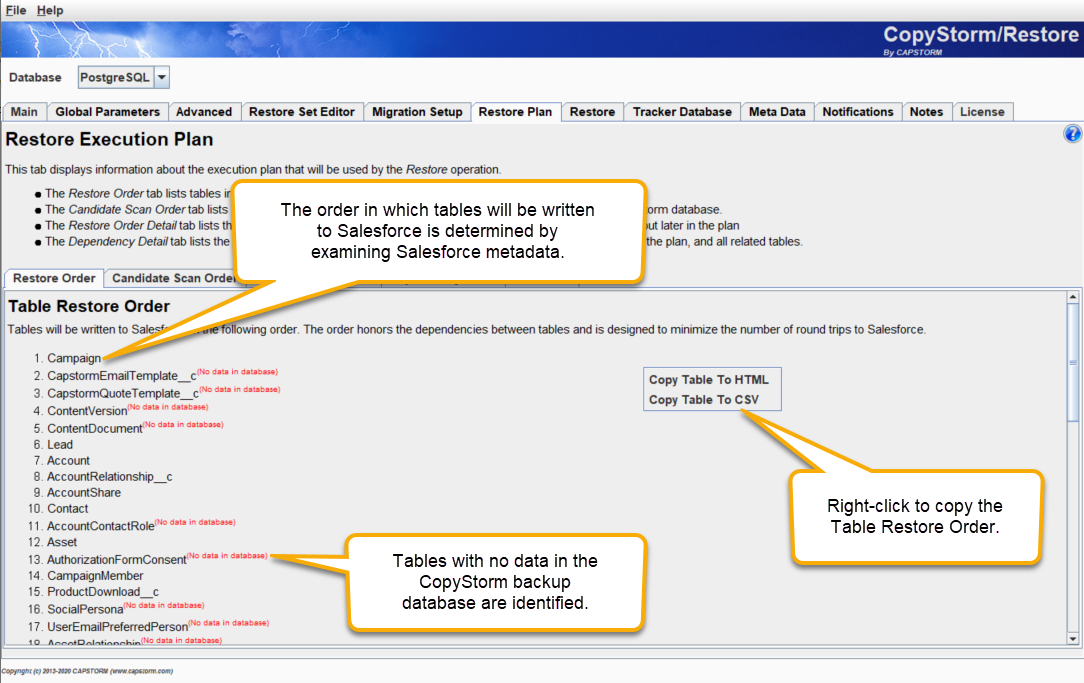Screen dimensions: 1084x683
Task: Open the Restore Set Editor tab
Action: pyautogui.click(x=302, y=112)
